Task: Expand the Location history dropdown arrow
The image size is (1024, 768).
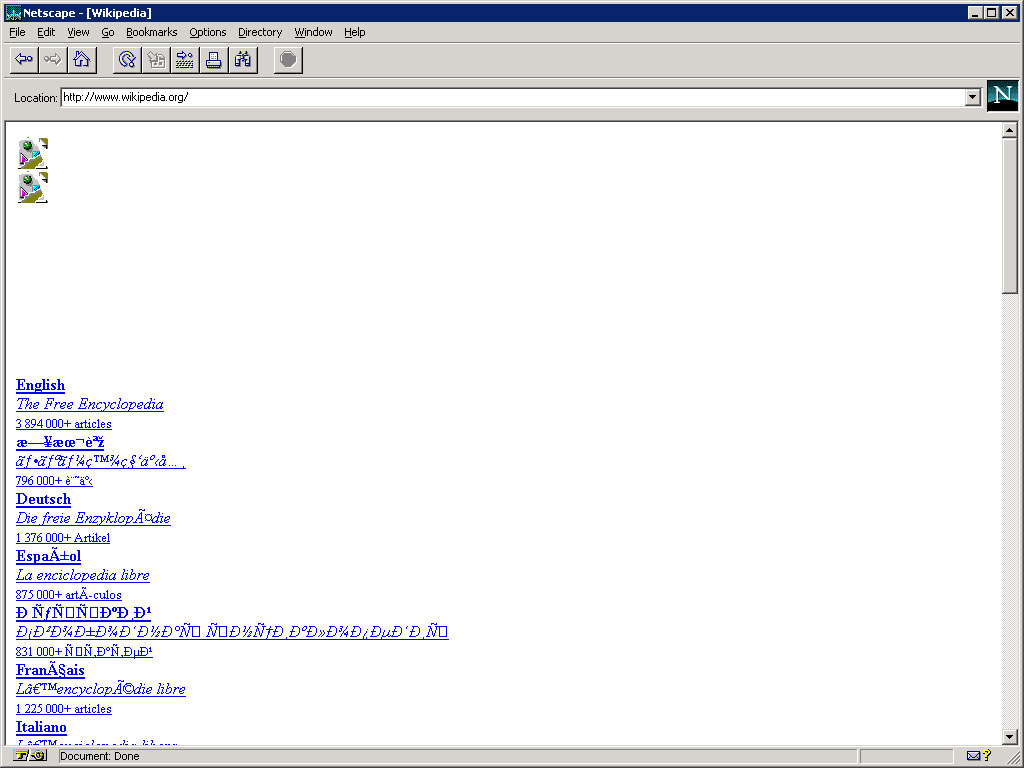Action: [x=972, y=97]
